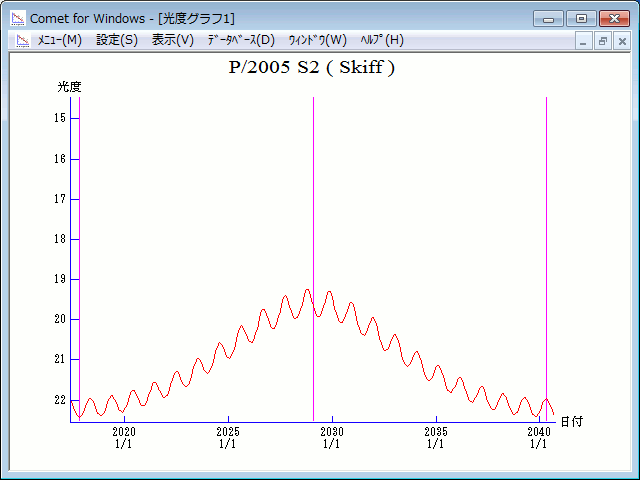The width and height of the screenshot is (640, 480).
Task: Expand the ウィンドウ(W) window menu
Action: point(317,40)
